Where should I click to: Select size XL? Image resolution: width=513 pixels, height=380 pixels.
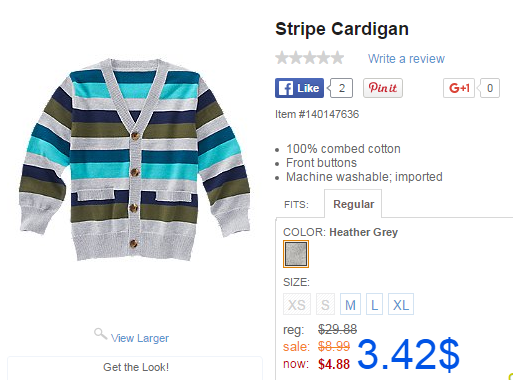[x=401, y=304]
